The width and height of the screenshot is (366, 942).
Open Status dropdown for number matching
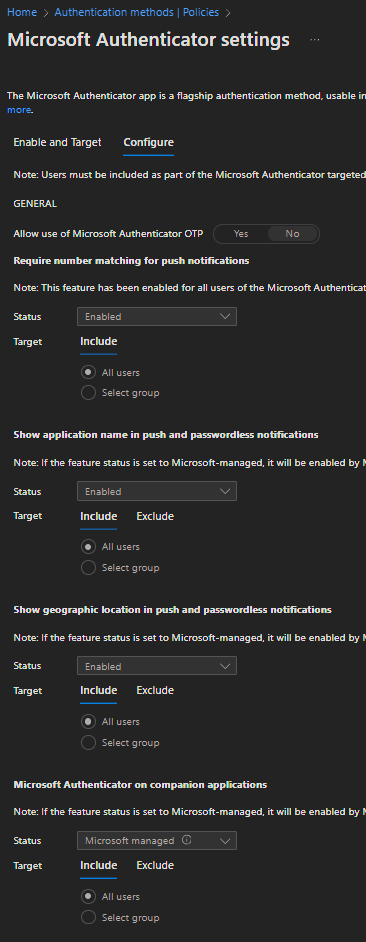pos(157,317)
